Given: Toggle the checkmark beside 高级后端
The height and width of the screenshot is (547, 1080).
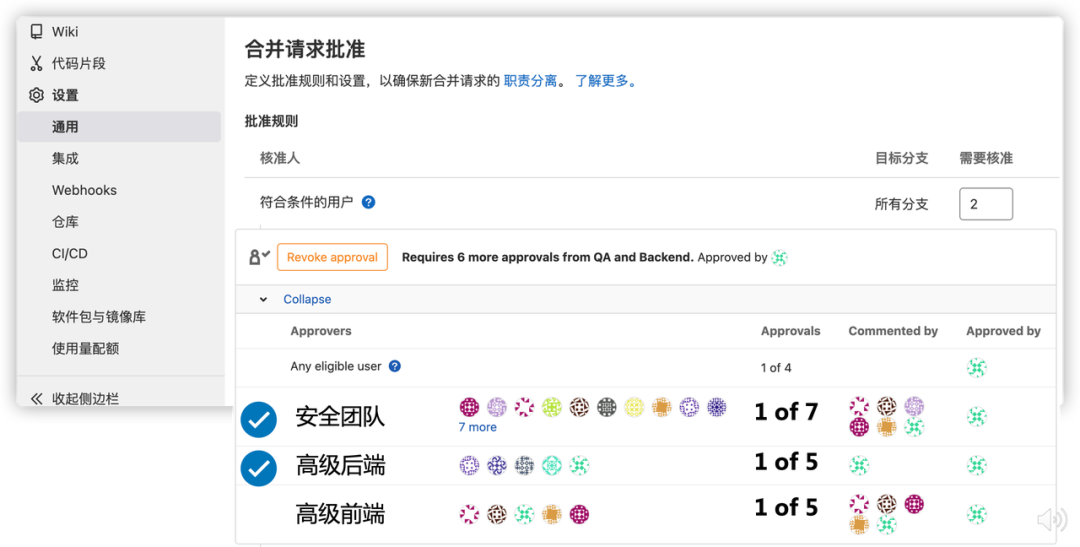Looking at the screenshot, I should coord(259,468).
